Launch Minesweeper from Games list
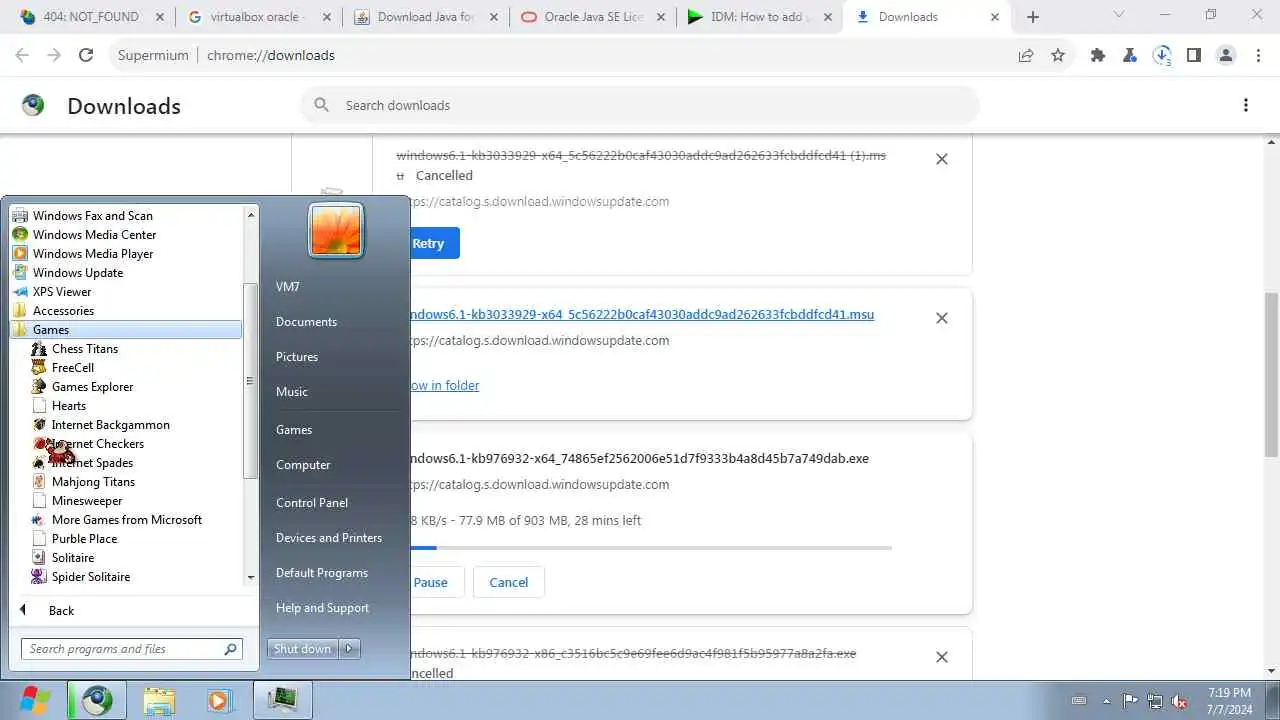Image resolution: width=1280 pixels, height=720 pixels. [x=87, y=501]
